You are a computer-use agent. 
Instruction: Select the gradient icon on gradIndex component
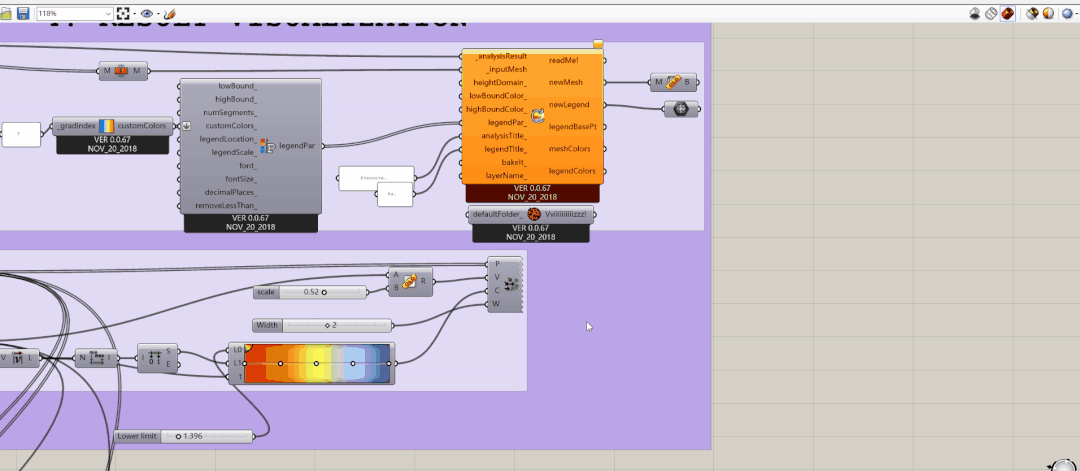point(106,126)
